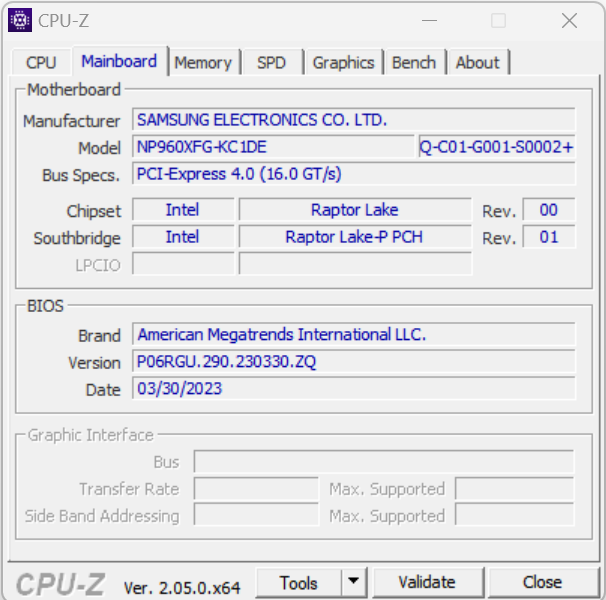Click the Chipset vendor Intel field
This screenshot has width=606, height=600.
(183, 210)
